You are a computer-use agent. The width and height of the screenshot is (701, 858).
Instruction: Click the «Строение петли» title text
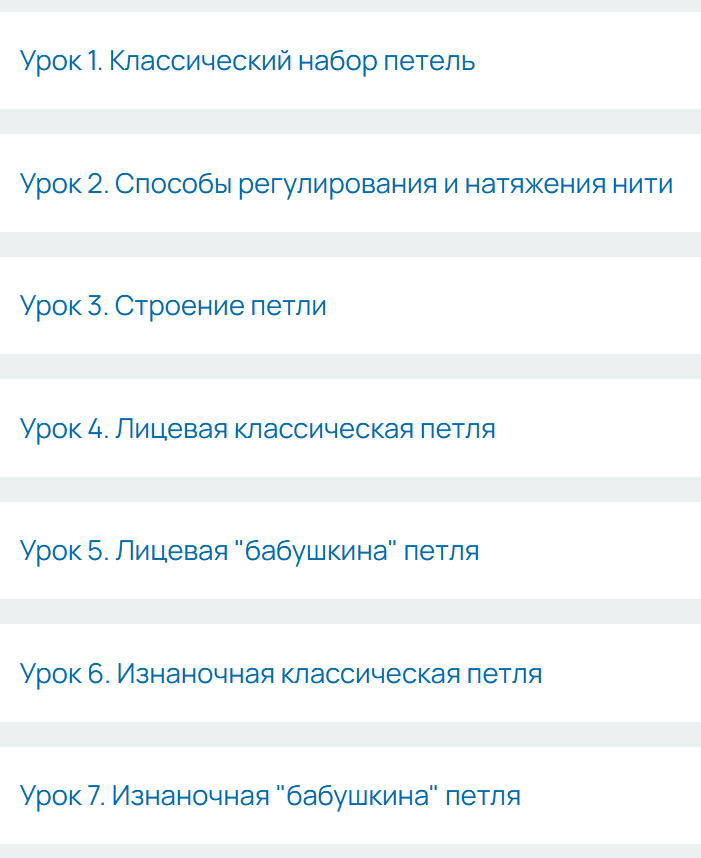[173, 306]
